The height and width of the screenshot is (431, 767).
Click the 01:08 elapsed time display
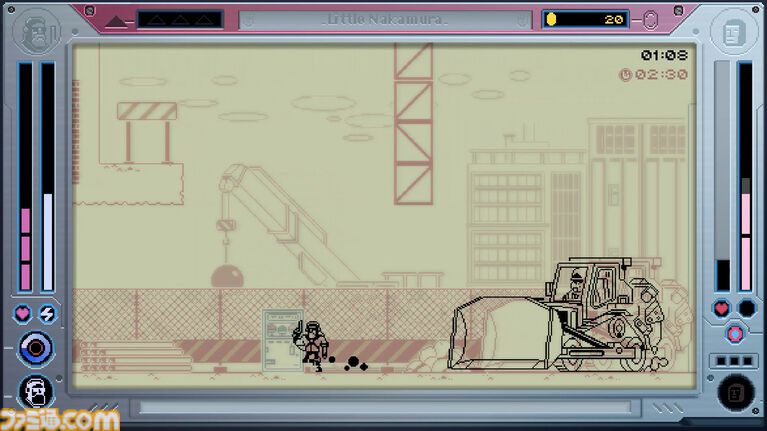664,55
